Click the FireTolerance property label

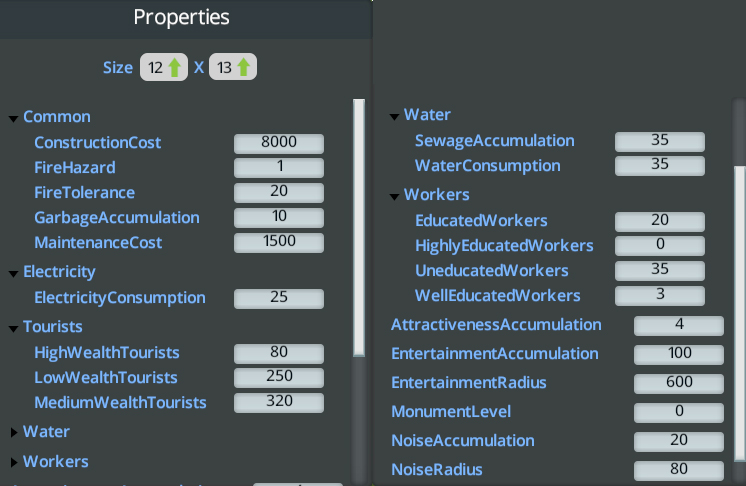click(84, 192)
